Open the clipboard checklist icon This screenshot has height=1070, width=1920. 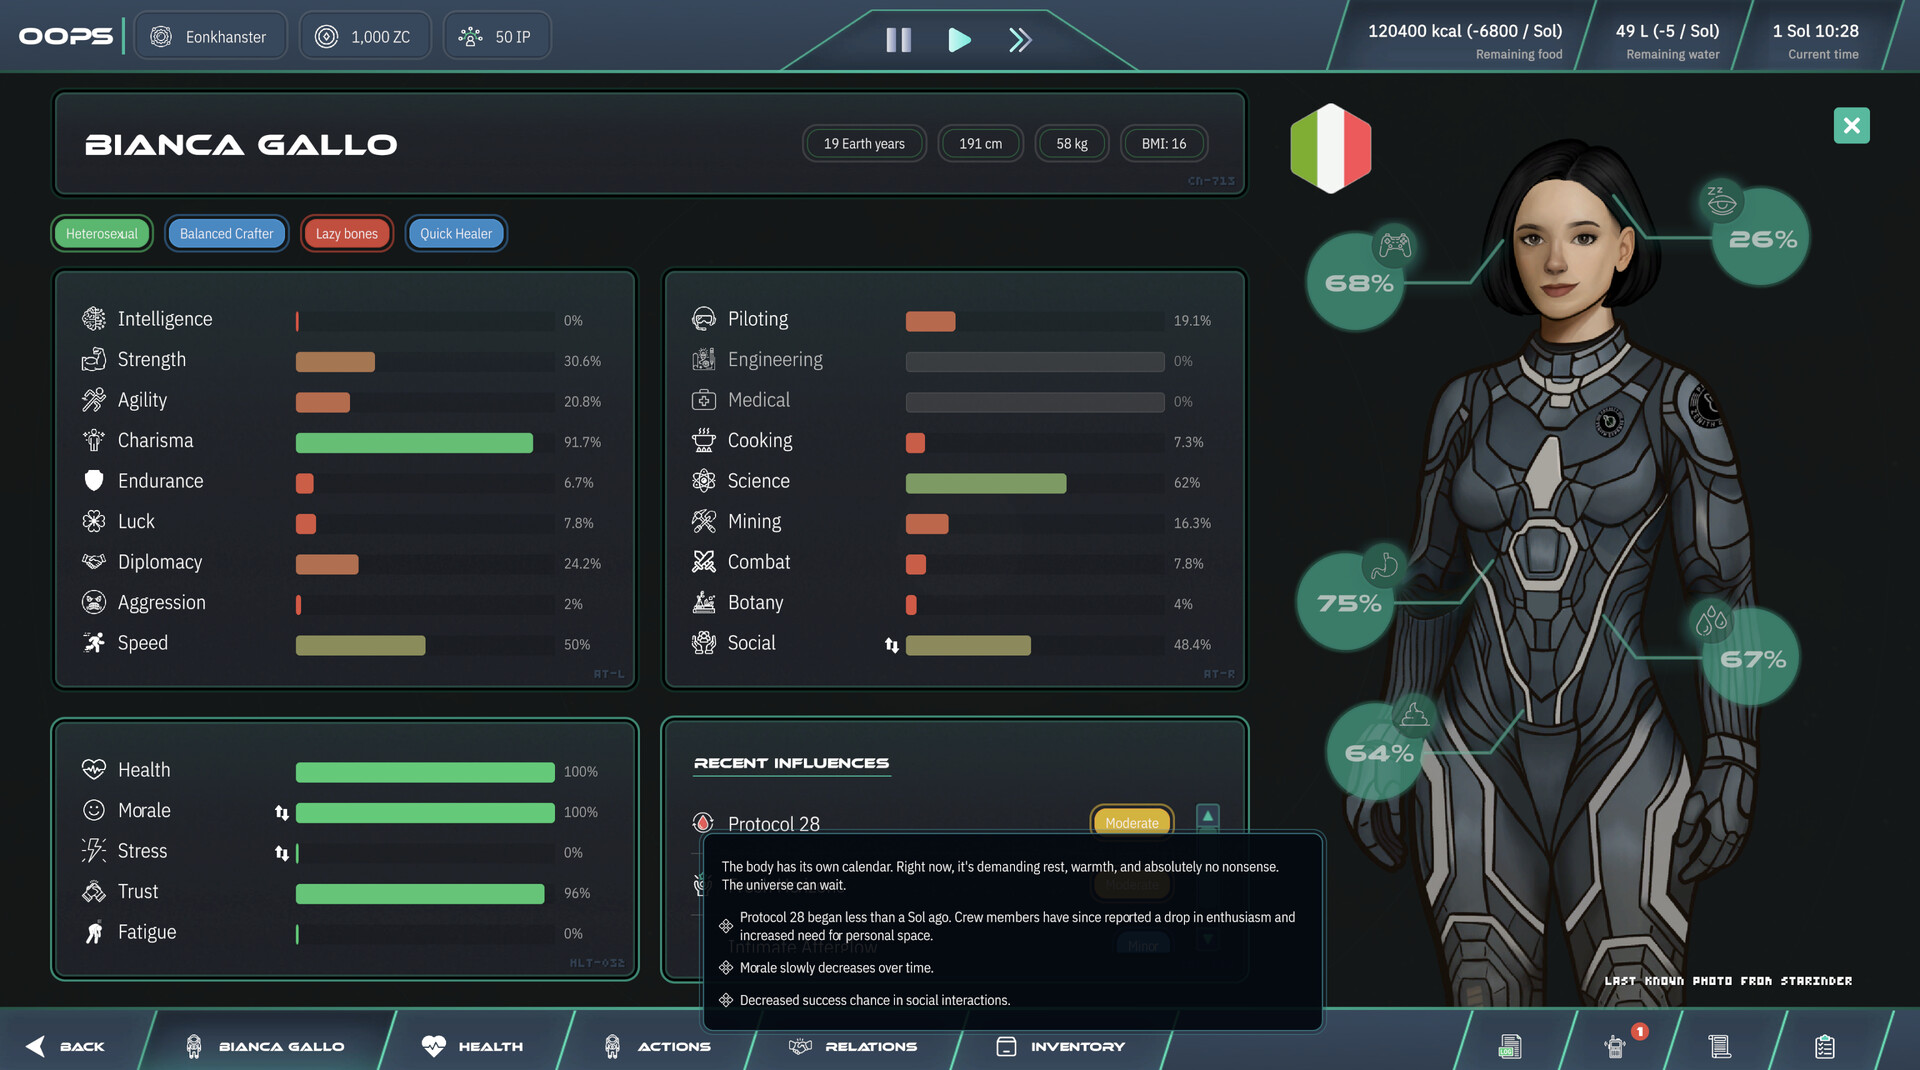pos(1825,1046)
